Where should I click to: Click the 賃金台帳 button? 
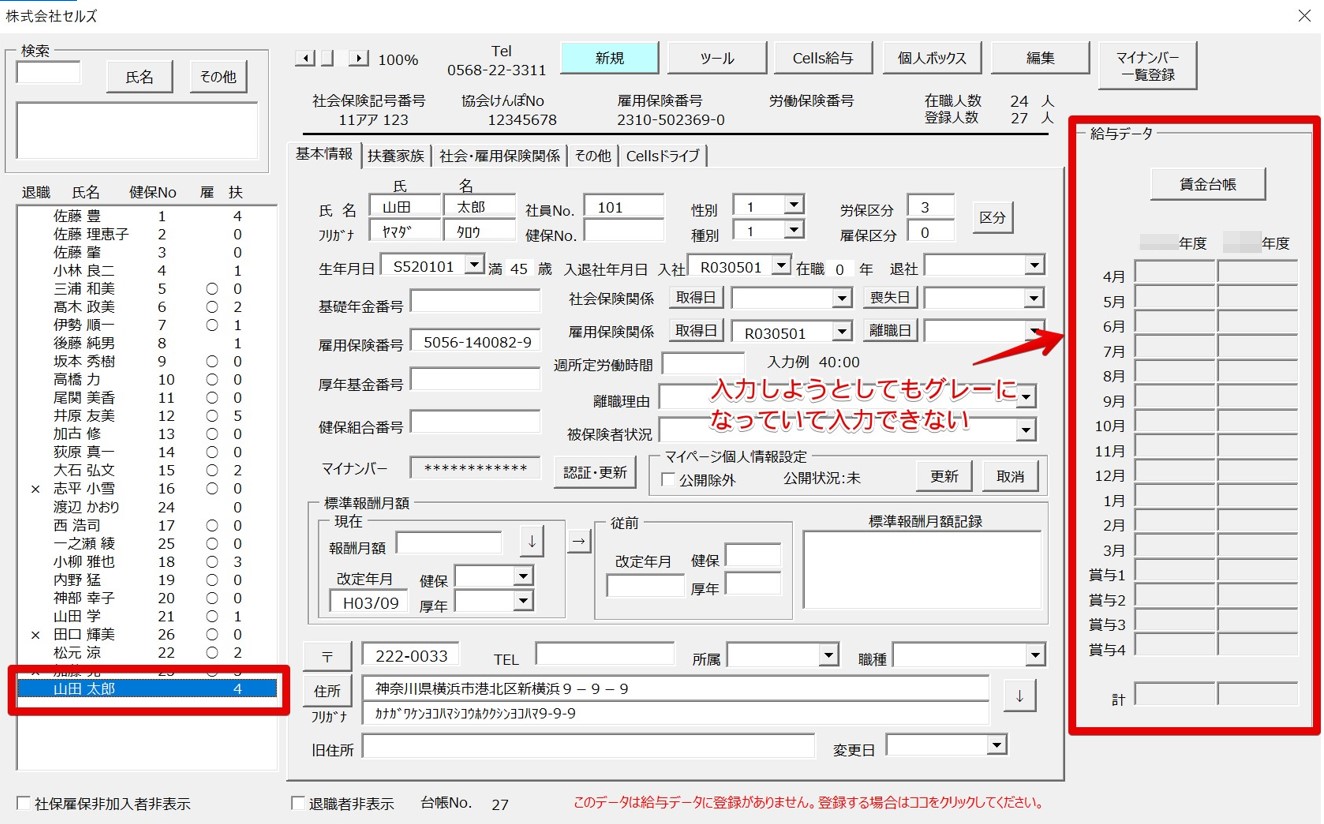tap(1208, 183)
